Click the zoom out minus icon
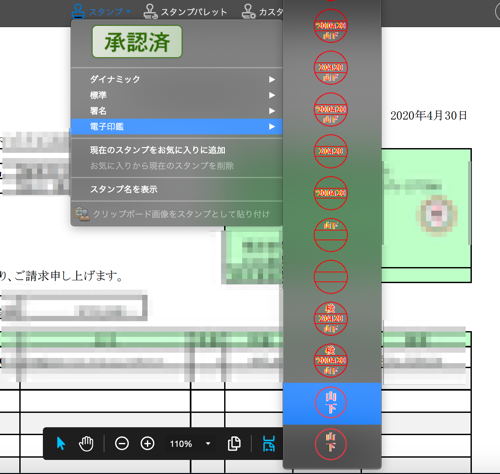The height and width of the screenshot is (474, 500). pos(122,444)
